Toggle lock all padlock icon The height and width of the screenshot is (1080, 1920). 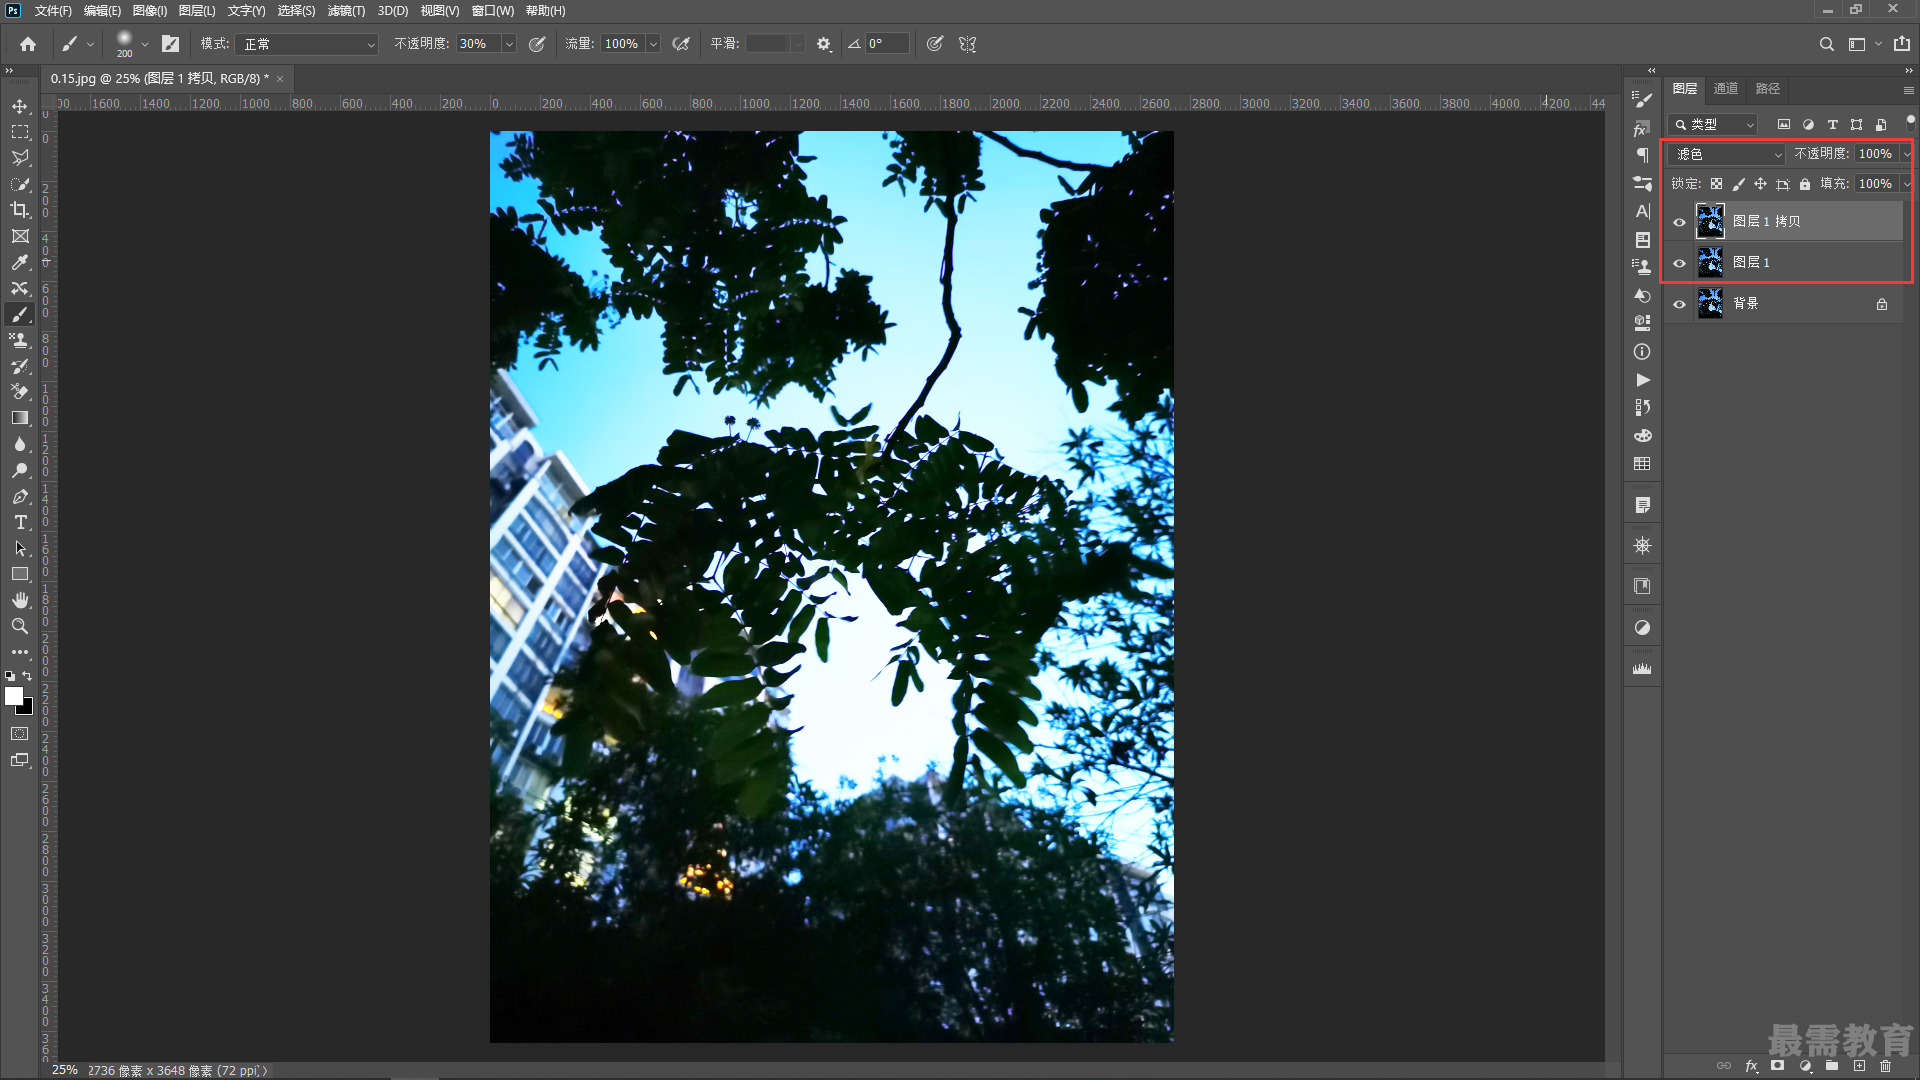1805,184
